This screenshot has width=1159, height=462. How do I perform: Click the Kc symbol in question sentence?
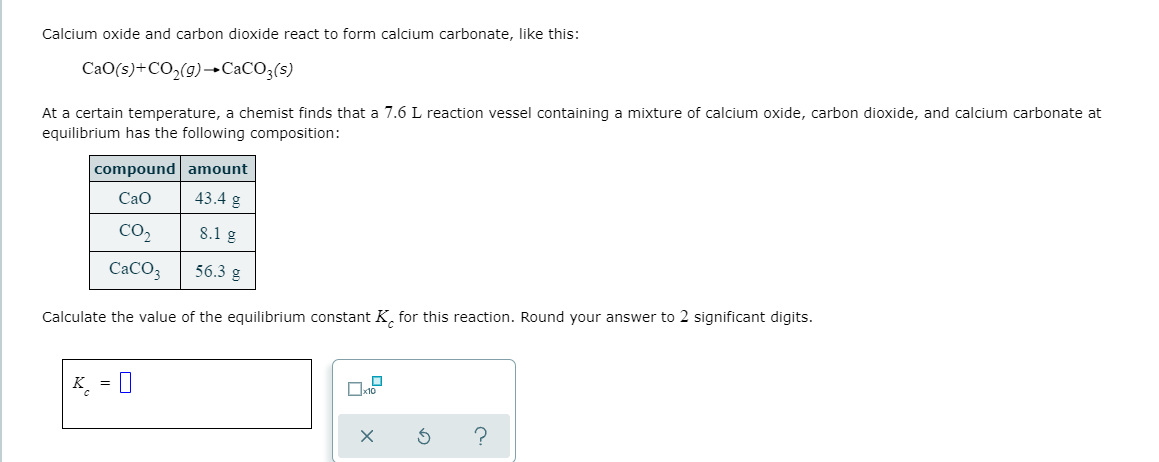(385, 319)
